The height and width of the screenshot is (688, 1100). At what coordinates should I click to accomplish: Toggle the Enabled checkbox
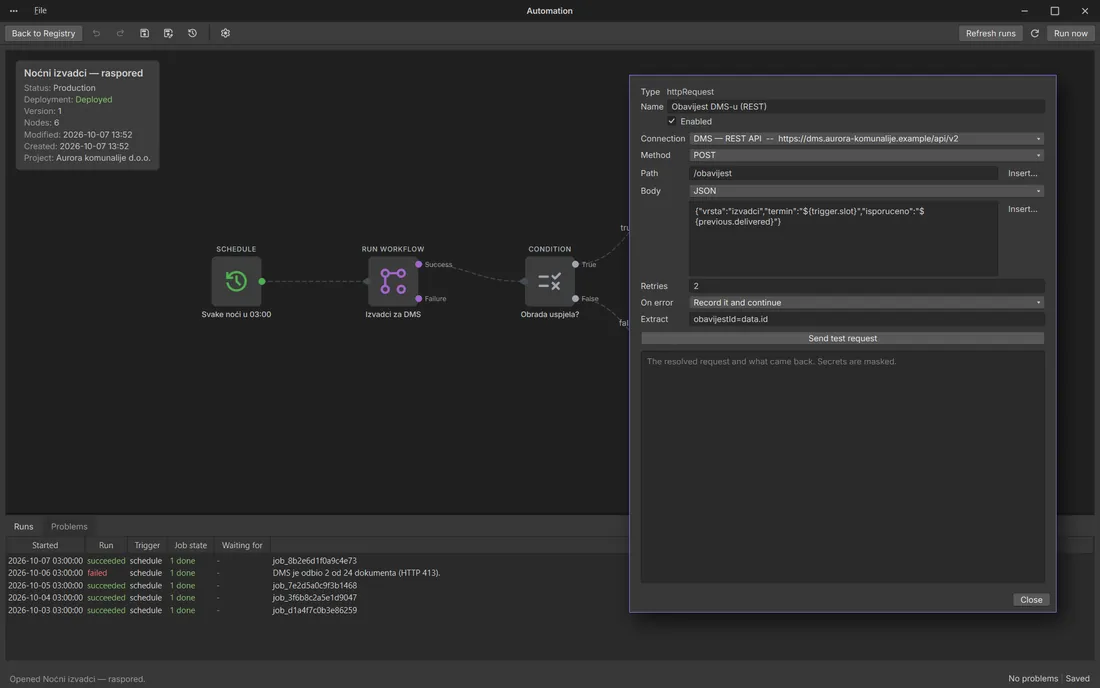(x=671, y=121)
